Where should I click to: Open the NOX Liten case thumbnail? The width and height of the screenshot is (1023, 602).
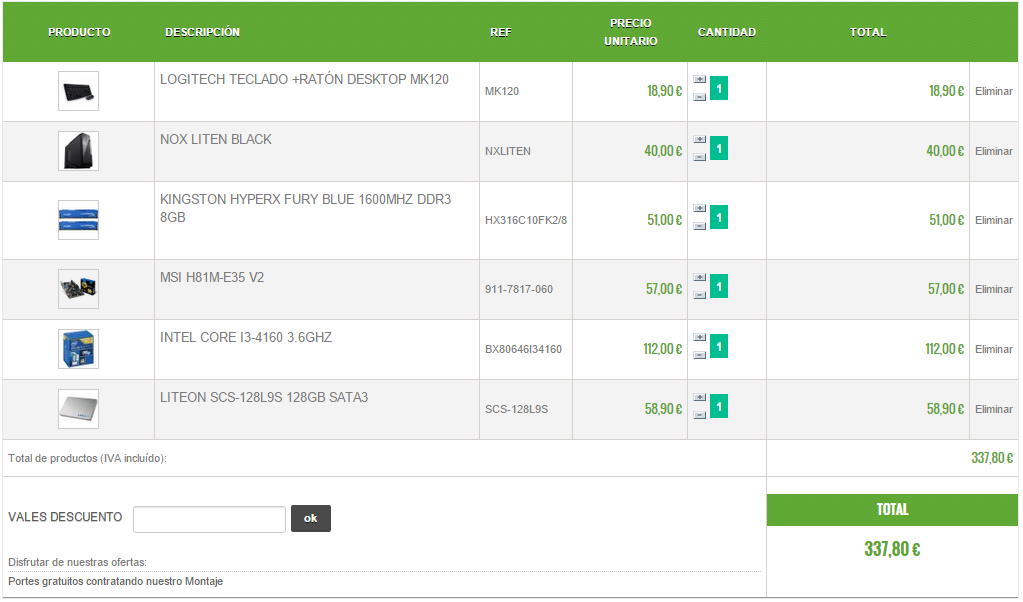tap(78, 151)
